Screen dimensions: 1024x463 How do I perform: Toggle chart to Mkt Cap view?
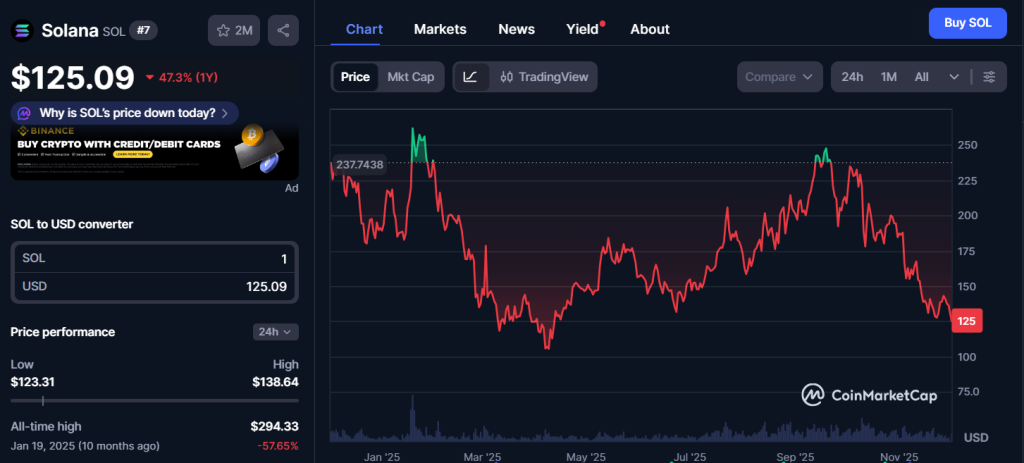410,76
